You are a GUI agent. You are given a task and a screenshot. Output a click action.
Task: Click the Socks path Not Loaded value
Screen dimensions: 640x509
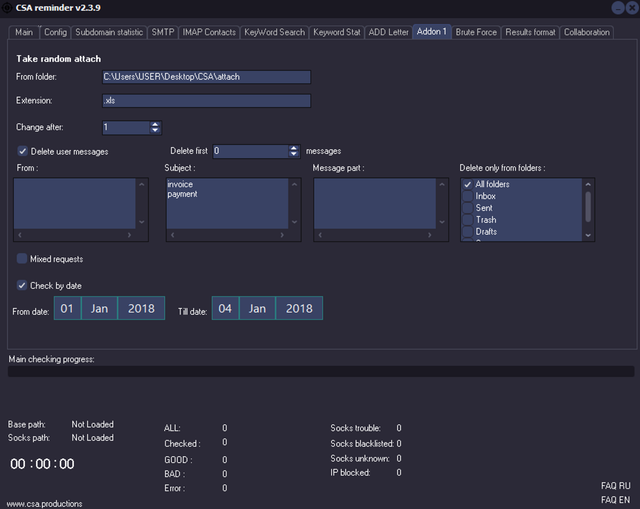93,438
